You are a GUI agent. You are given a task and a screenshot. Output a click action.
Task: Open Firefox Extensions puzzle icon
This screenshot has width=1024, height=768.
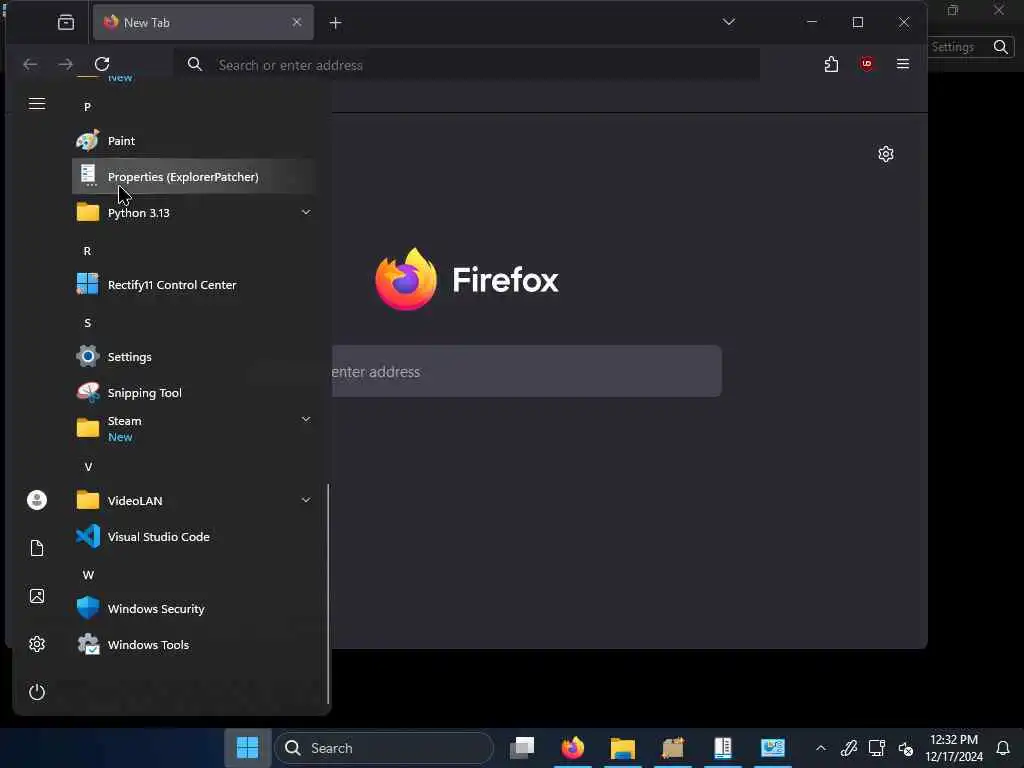(x=831, y=64)
